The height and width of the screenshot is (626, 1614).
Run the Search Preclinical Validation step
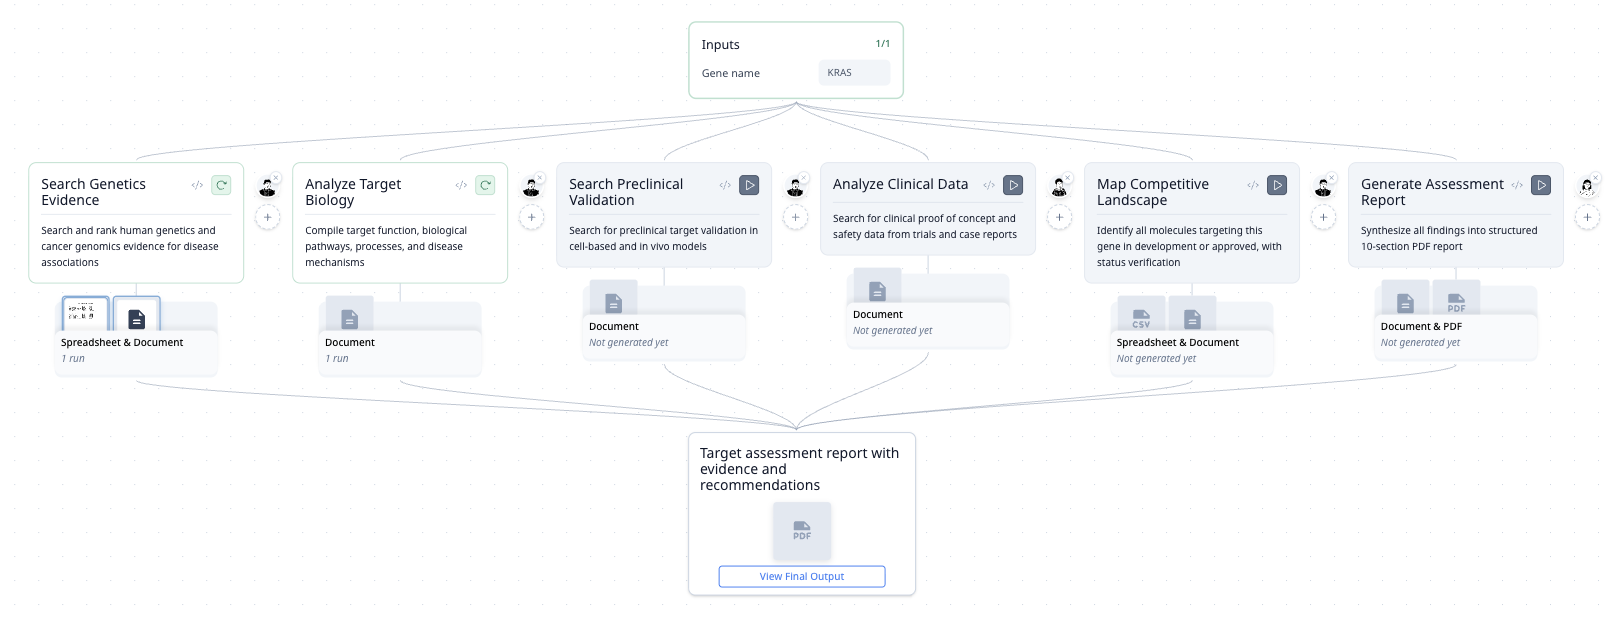click(749, 185)
